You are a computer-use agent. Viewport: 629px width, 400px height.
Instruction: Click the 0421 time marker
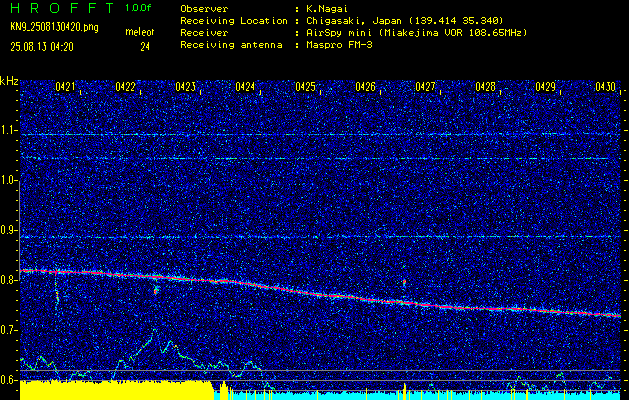click(x=65, y=87)
